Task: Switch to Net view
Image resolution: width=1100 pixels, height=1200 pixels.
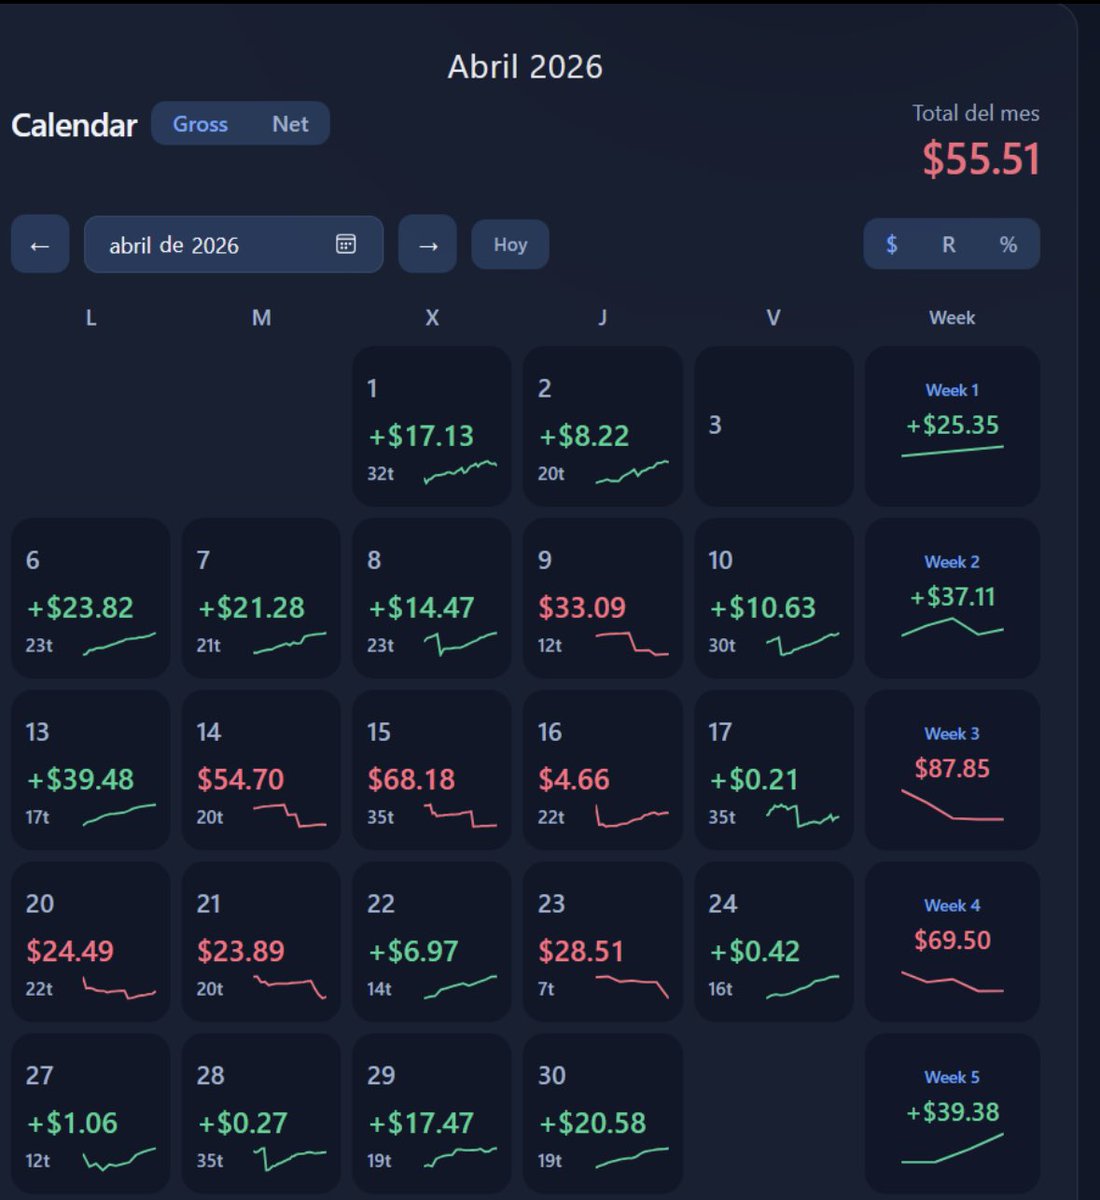Action: click(x=290, y=124)
